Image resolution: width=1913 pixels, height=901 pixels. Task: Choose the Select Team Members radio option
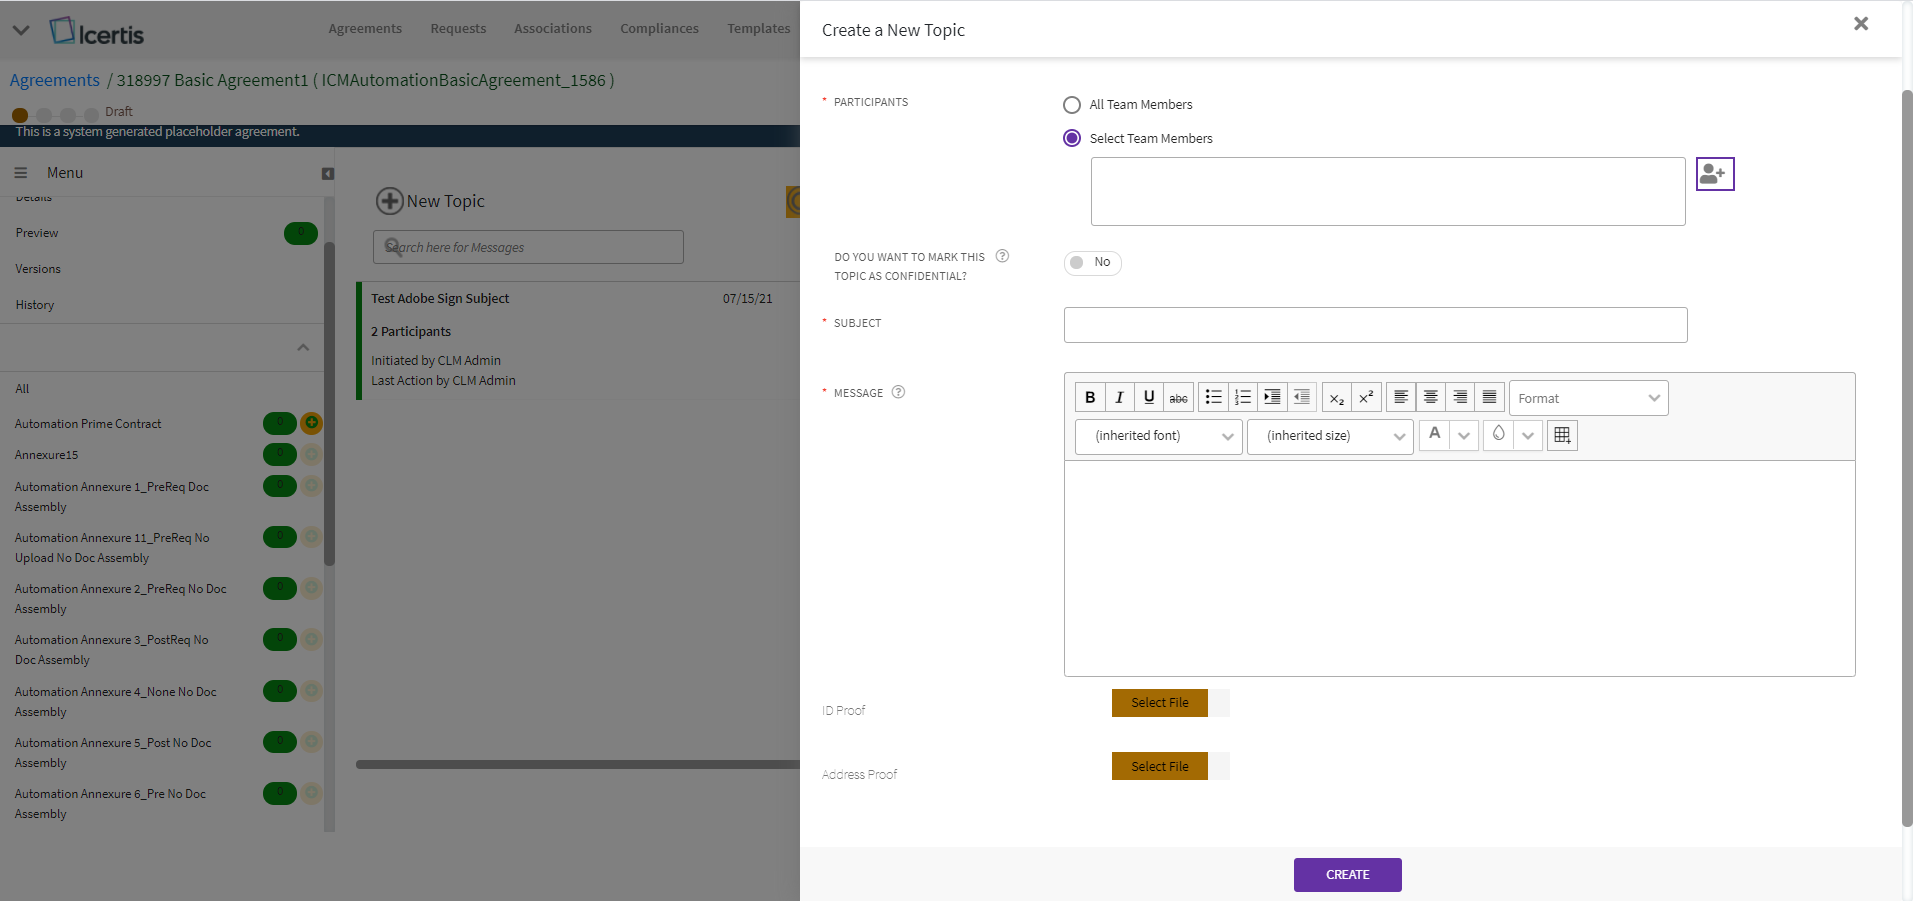(1072, 138)
